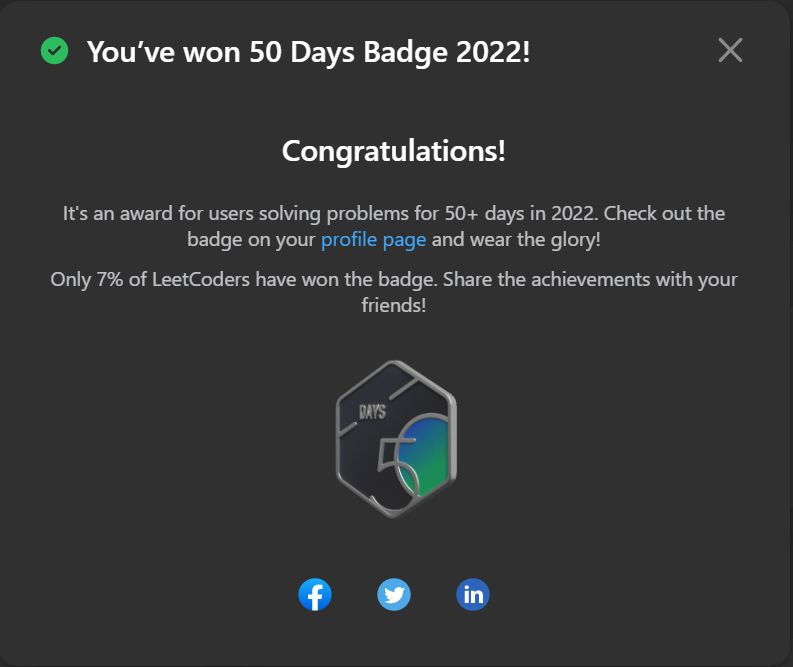Click the word "friends!" below the statistic
This screenshot has height=667, width=793.
coord(393,305)
